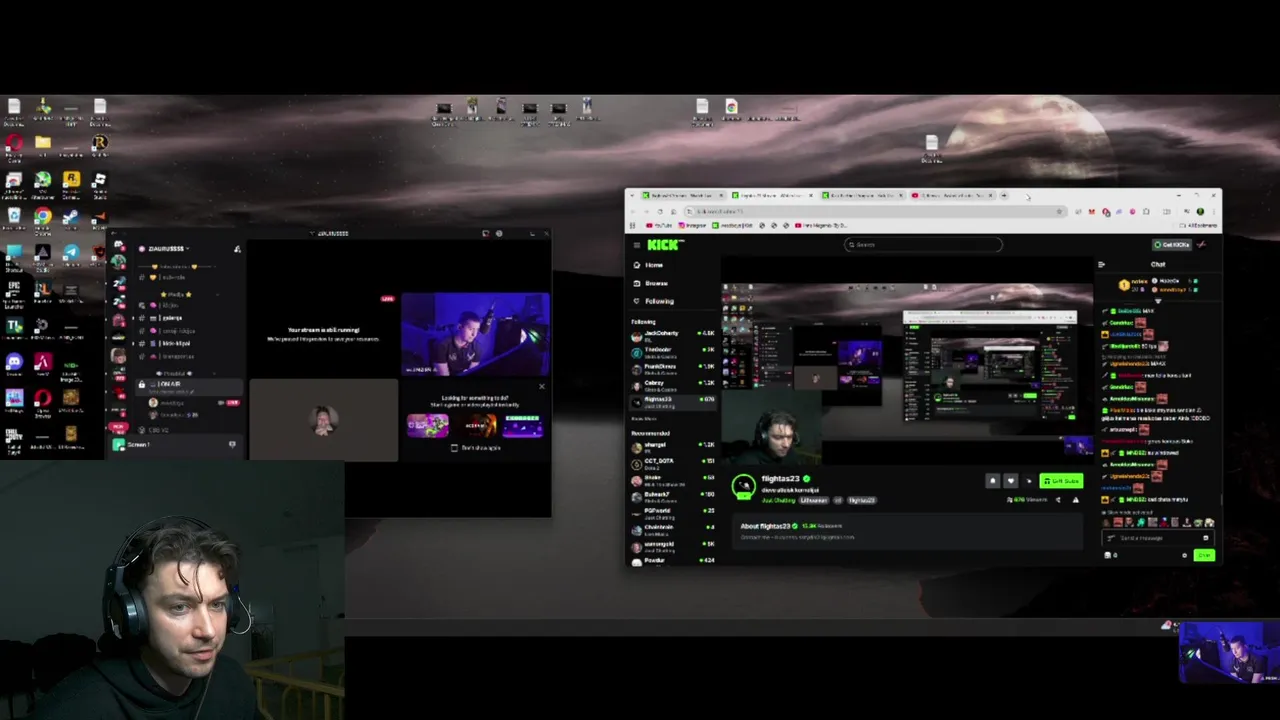The height and width of the screenshot is (720, 1280).
Task: Open the Kick hamburger sidebar menu
Action: tap(637, 245)
